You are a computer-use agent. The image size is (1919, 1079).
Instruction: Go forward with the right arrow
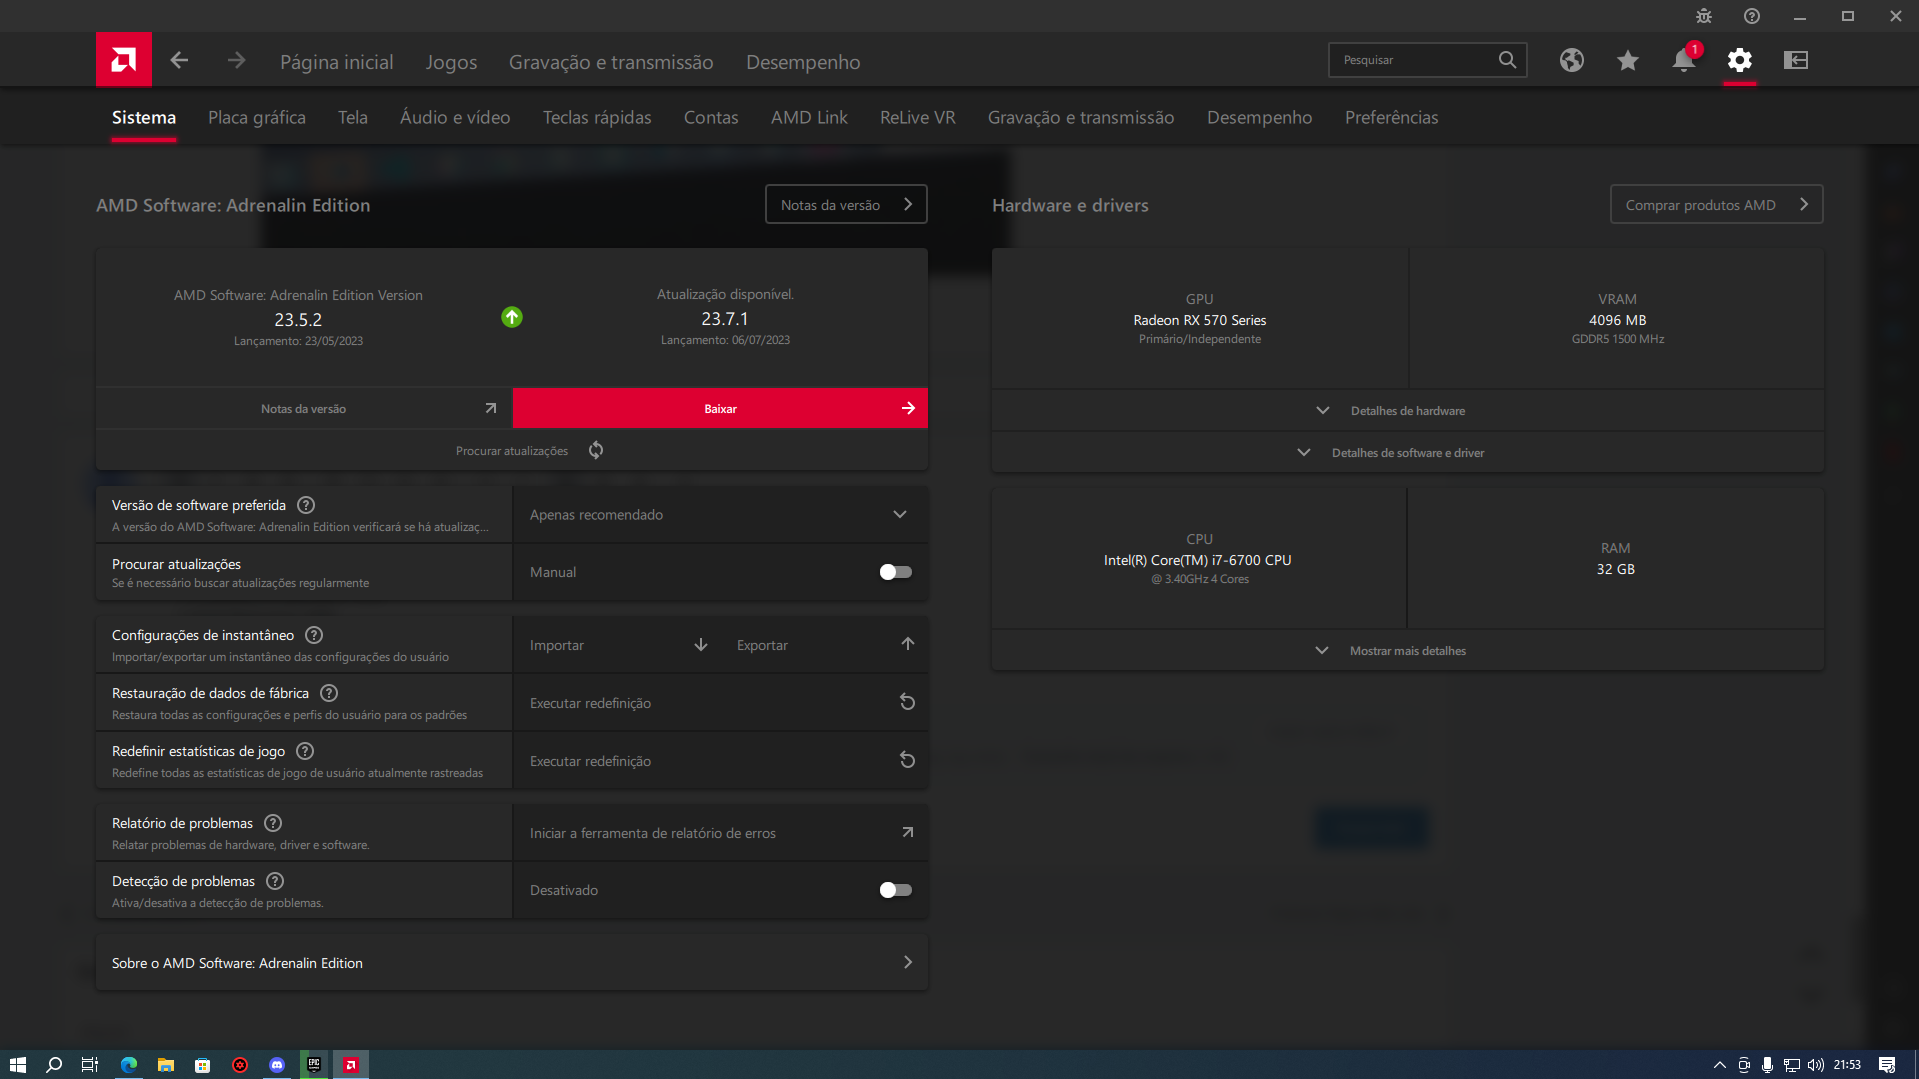tap(236, 61)
